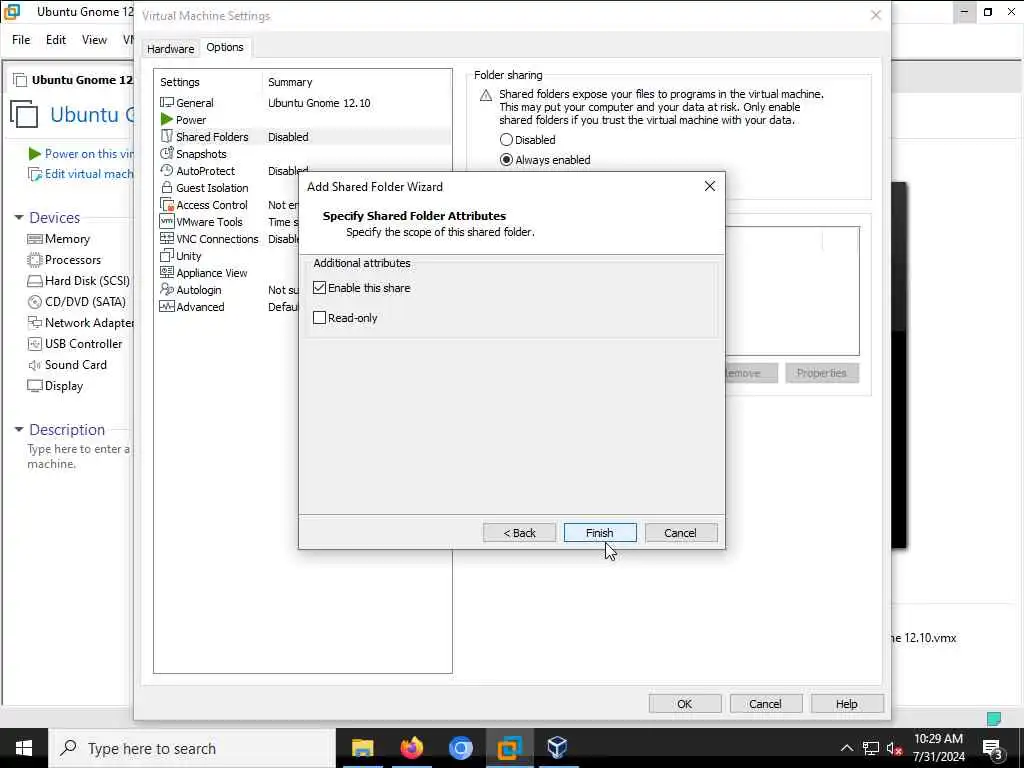Click the muted volume tray icon

click(895, 749)
